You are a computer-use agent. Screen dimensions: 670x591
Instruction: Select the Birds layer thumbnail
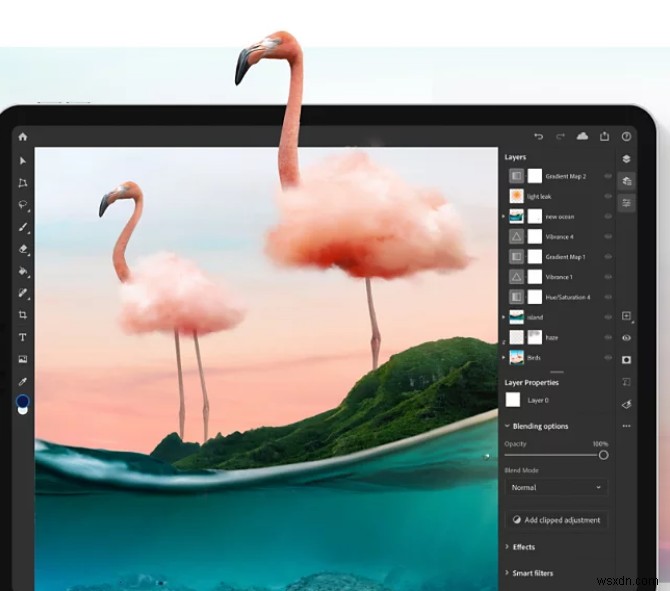tap(517, 357)
